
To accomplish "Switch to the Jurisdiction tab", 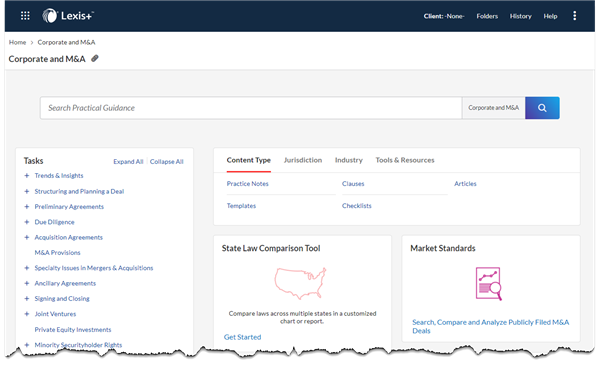I will 303,160.
